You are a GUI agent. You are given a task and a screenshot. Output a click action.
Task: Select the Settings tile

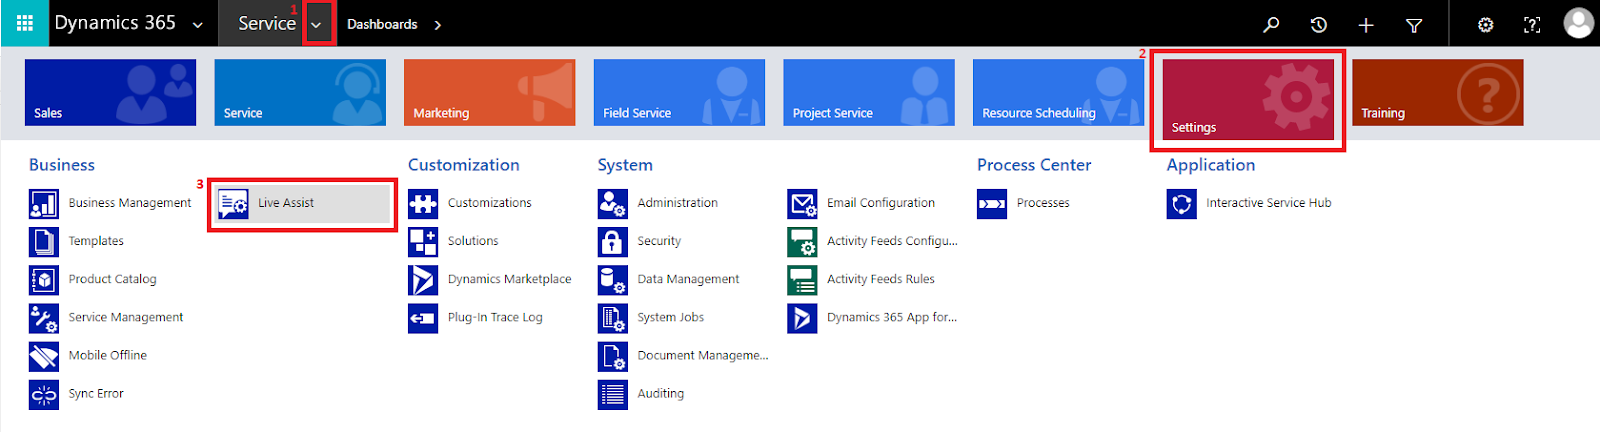[1248, 99]
